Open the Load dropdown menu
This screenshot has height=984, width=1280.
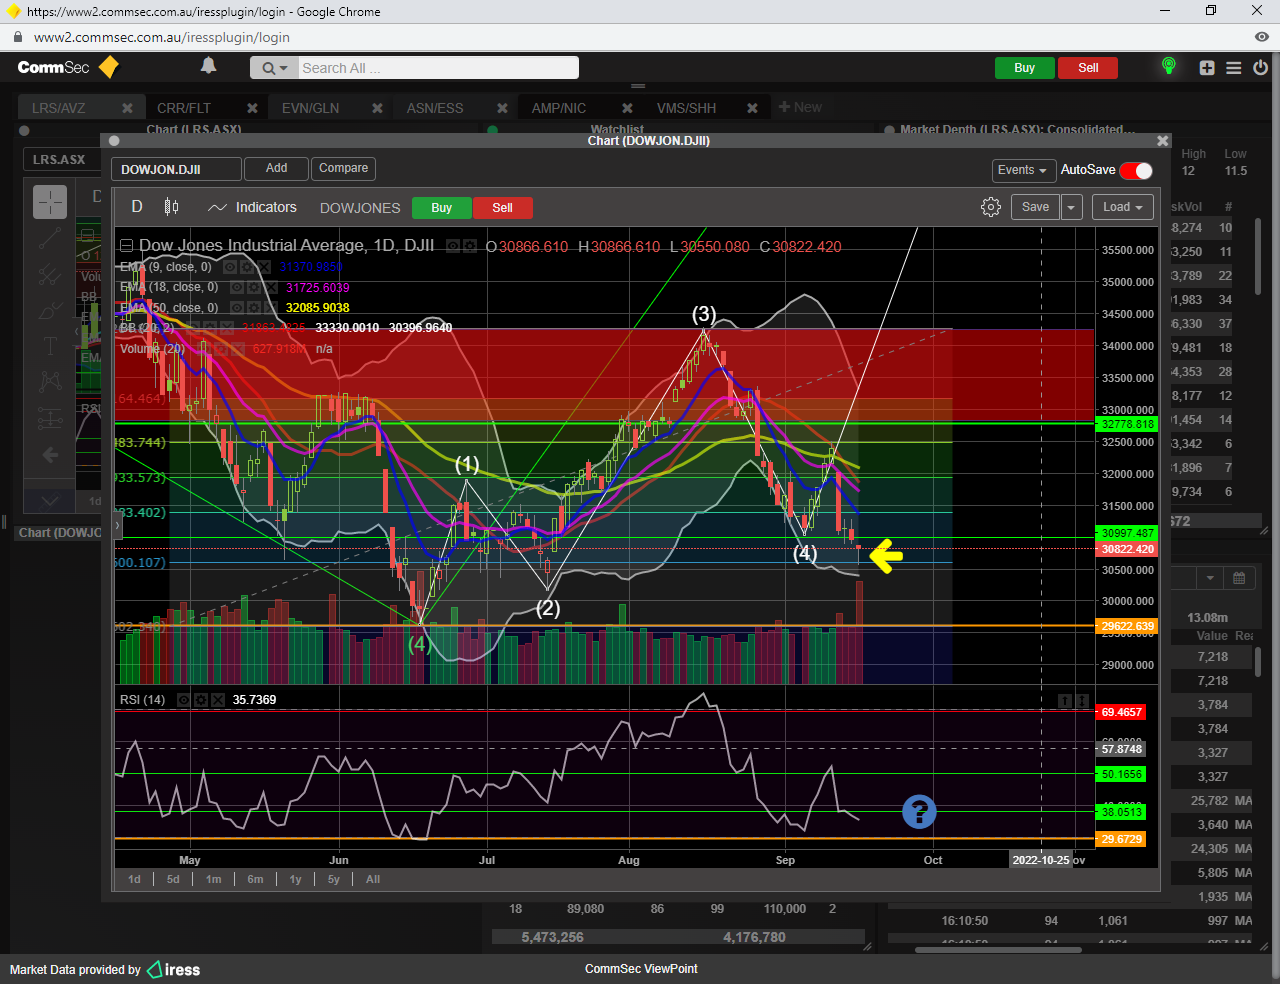[1122, 207]
